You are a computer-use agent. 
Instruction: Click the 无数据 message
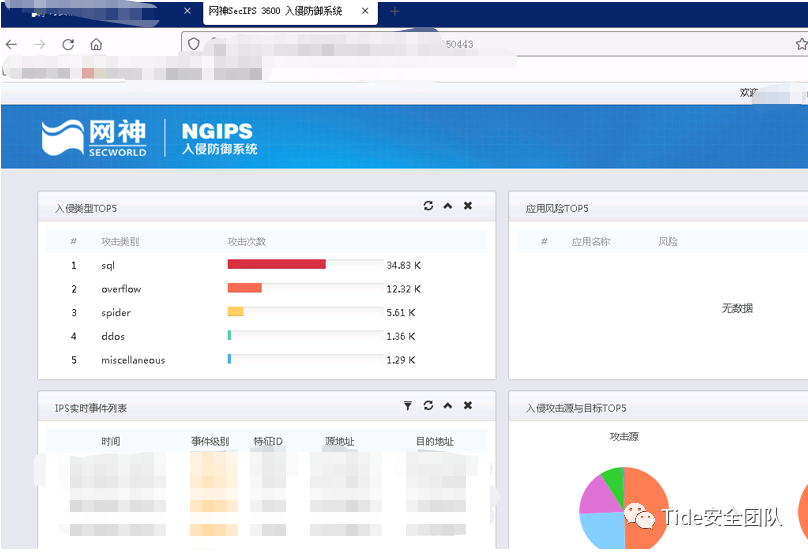coord(737,308)
